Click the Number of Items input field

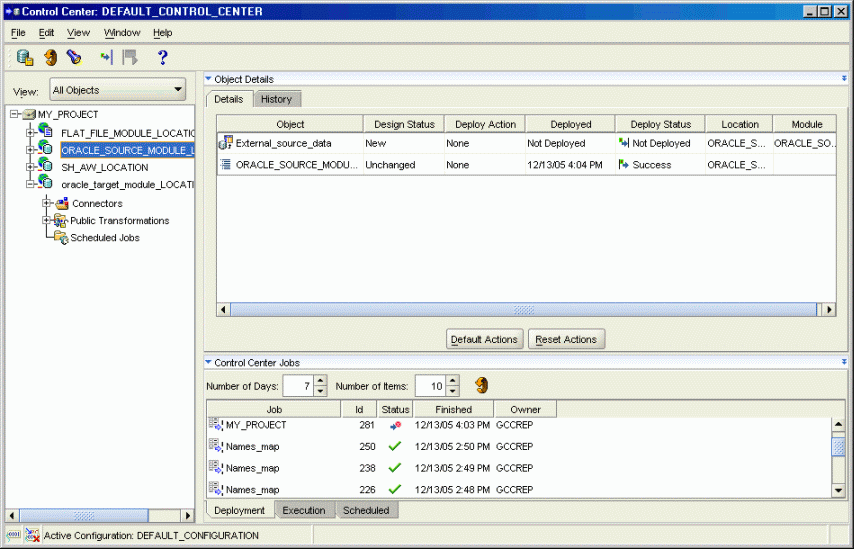[x=431, y=386]
